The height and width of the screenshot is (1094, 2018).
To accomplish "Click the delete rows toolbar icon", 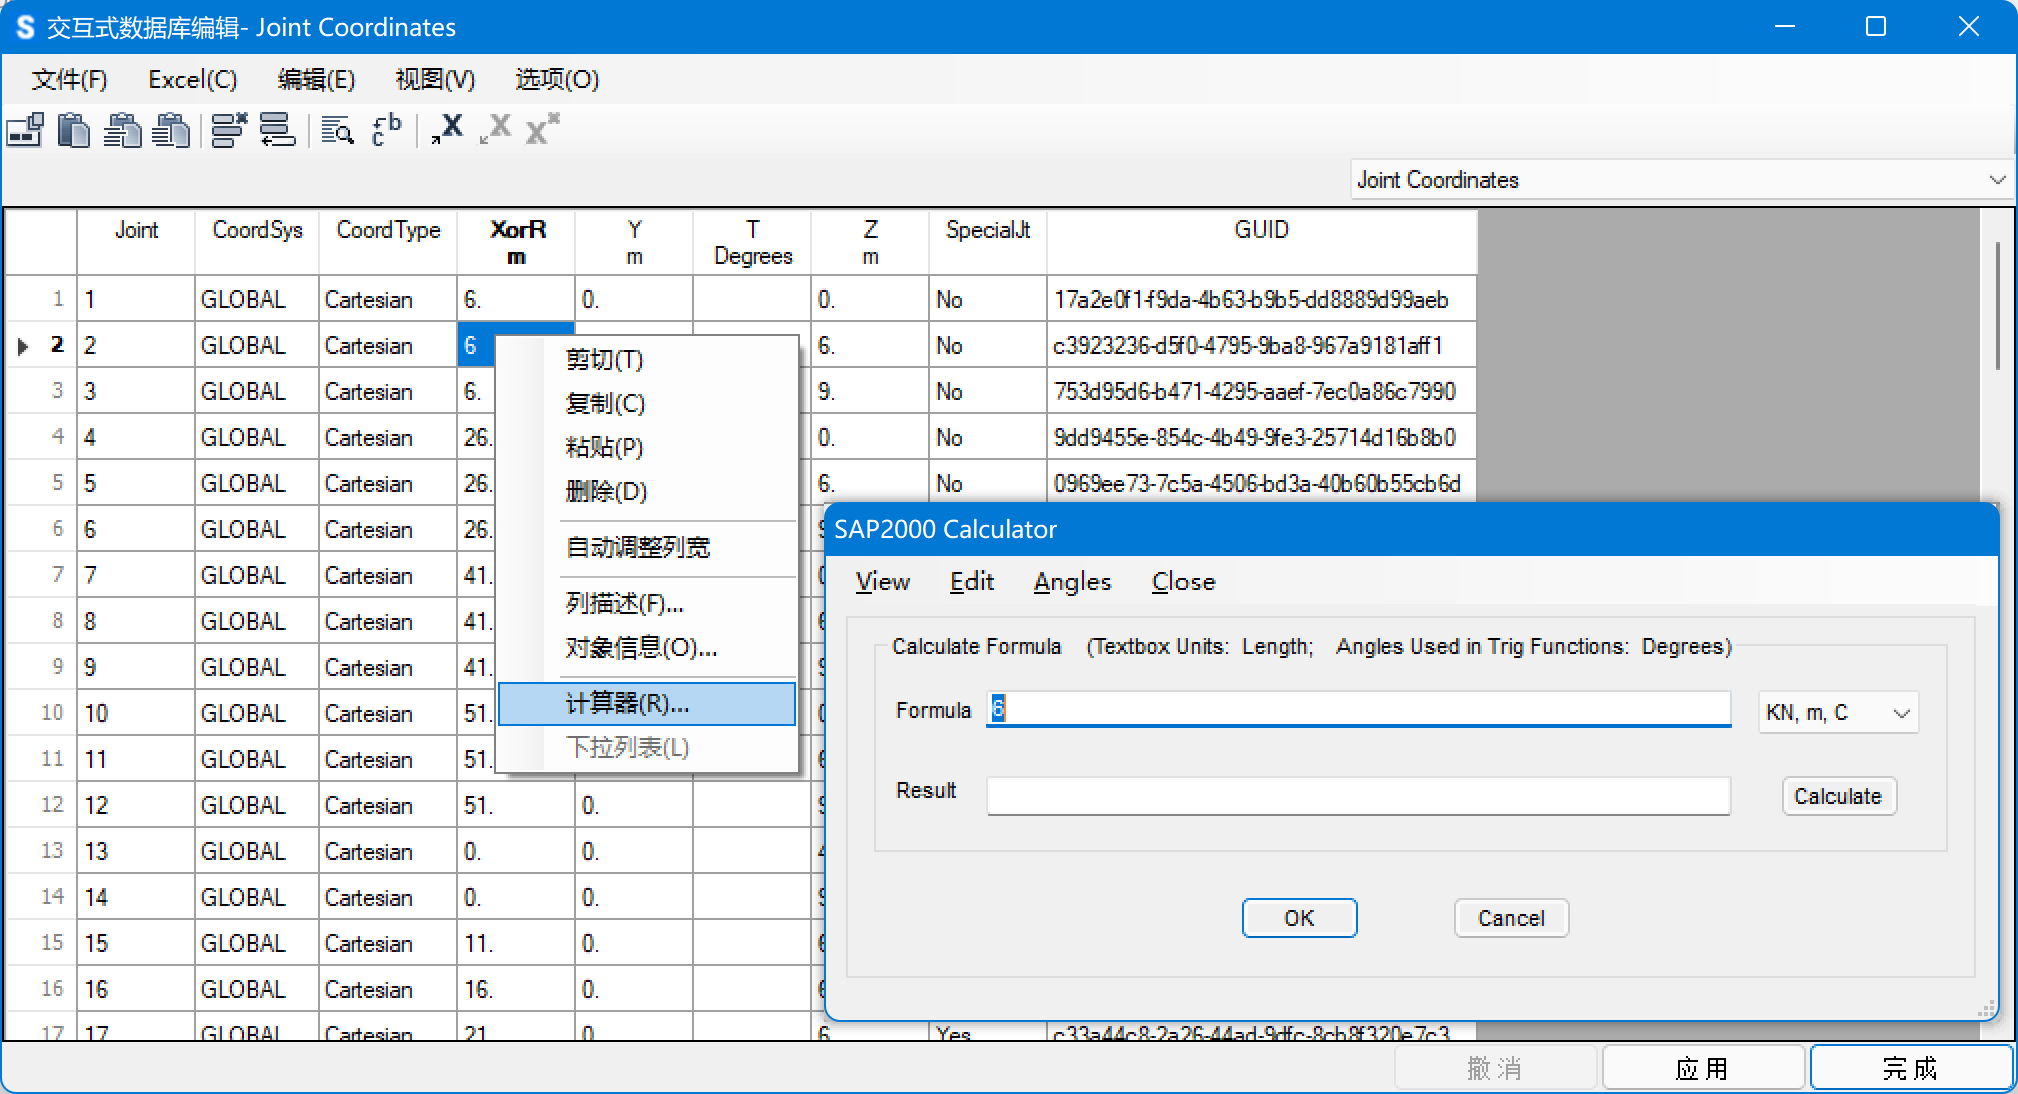I will 229,131.
